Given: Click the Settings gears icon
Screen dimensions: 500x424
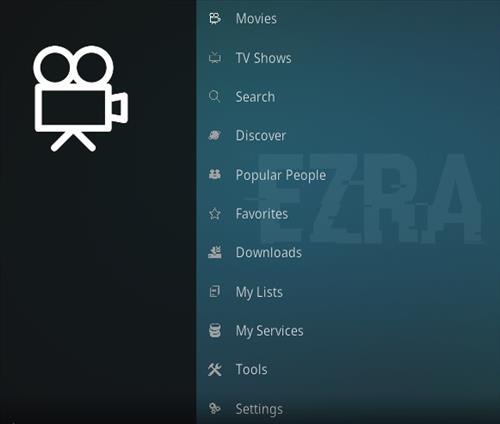Looking at the screenshot, I should (x=214, y=408).
